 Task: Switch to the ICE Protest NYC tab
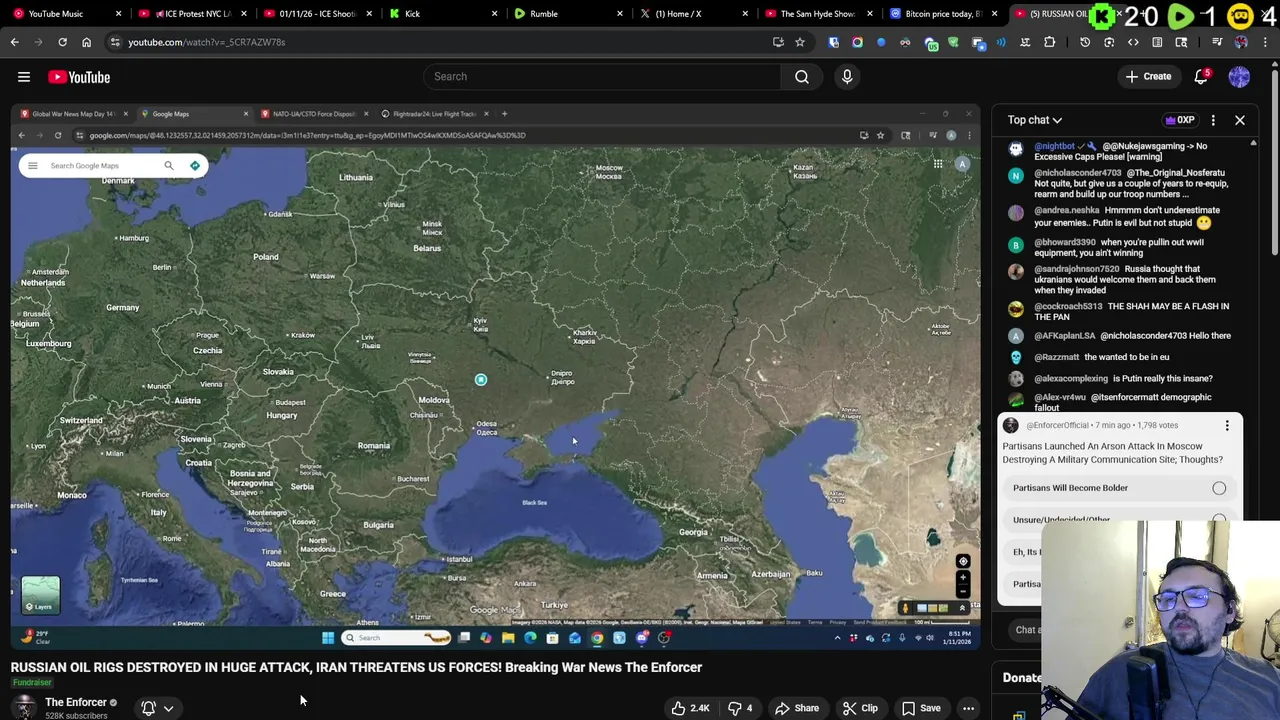coord(190,14)
